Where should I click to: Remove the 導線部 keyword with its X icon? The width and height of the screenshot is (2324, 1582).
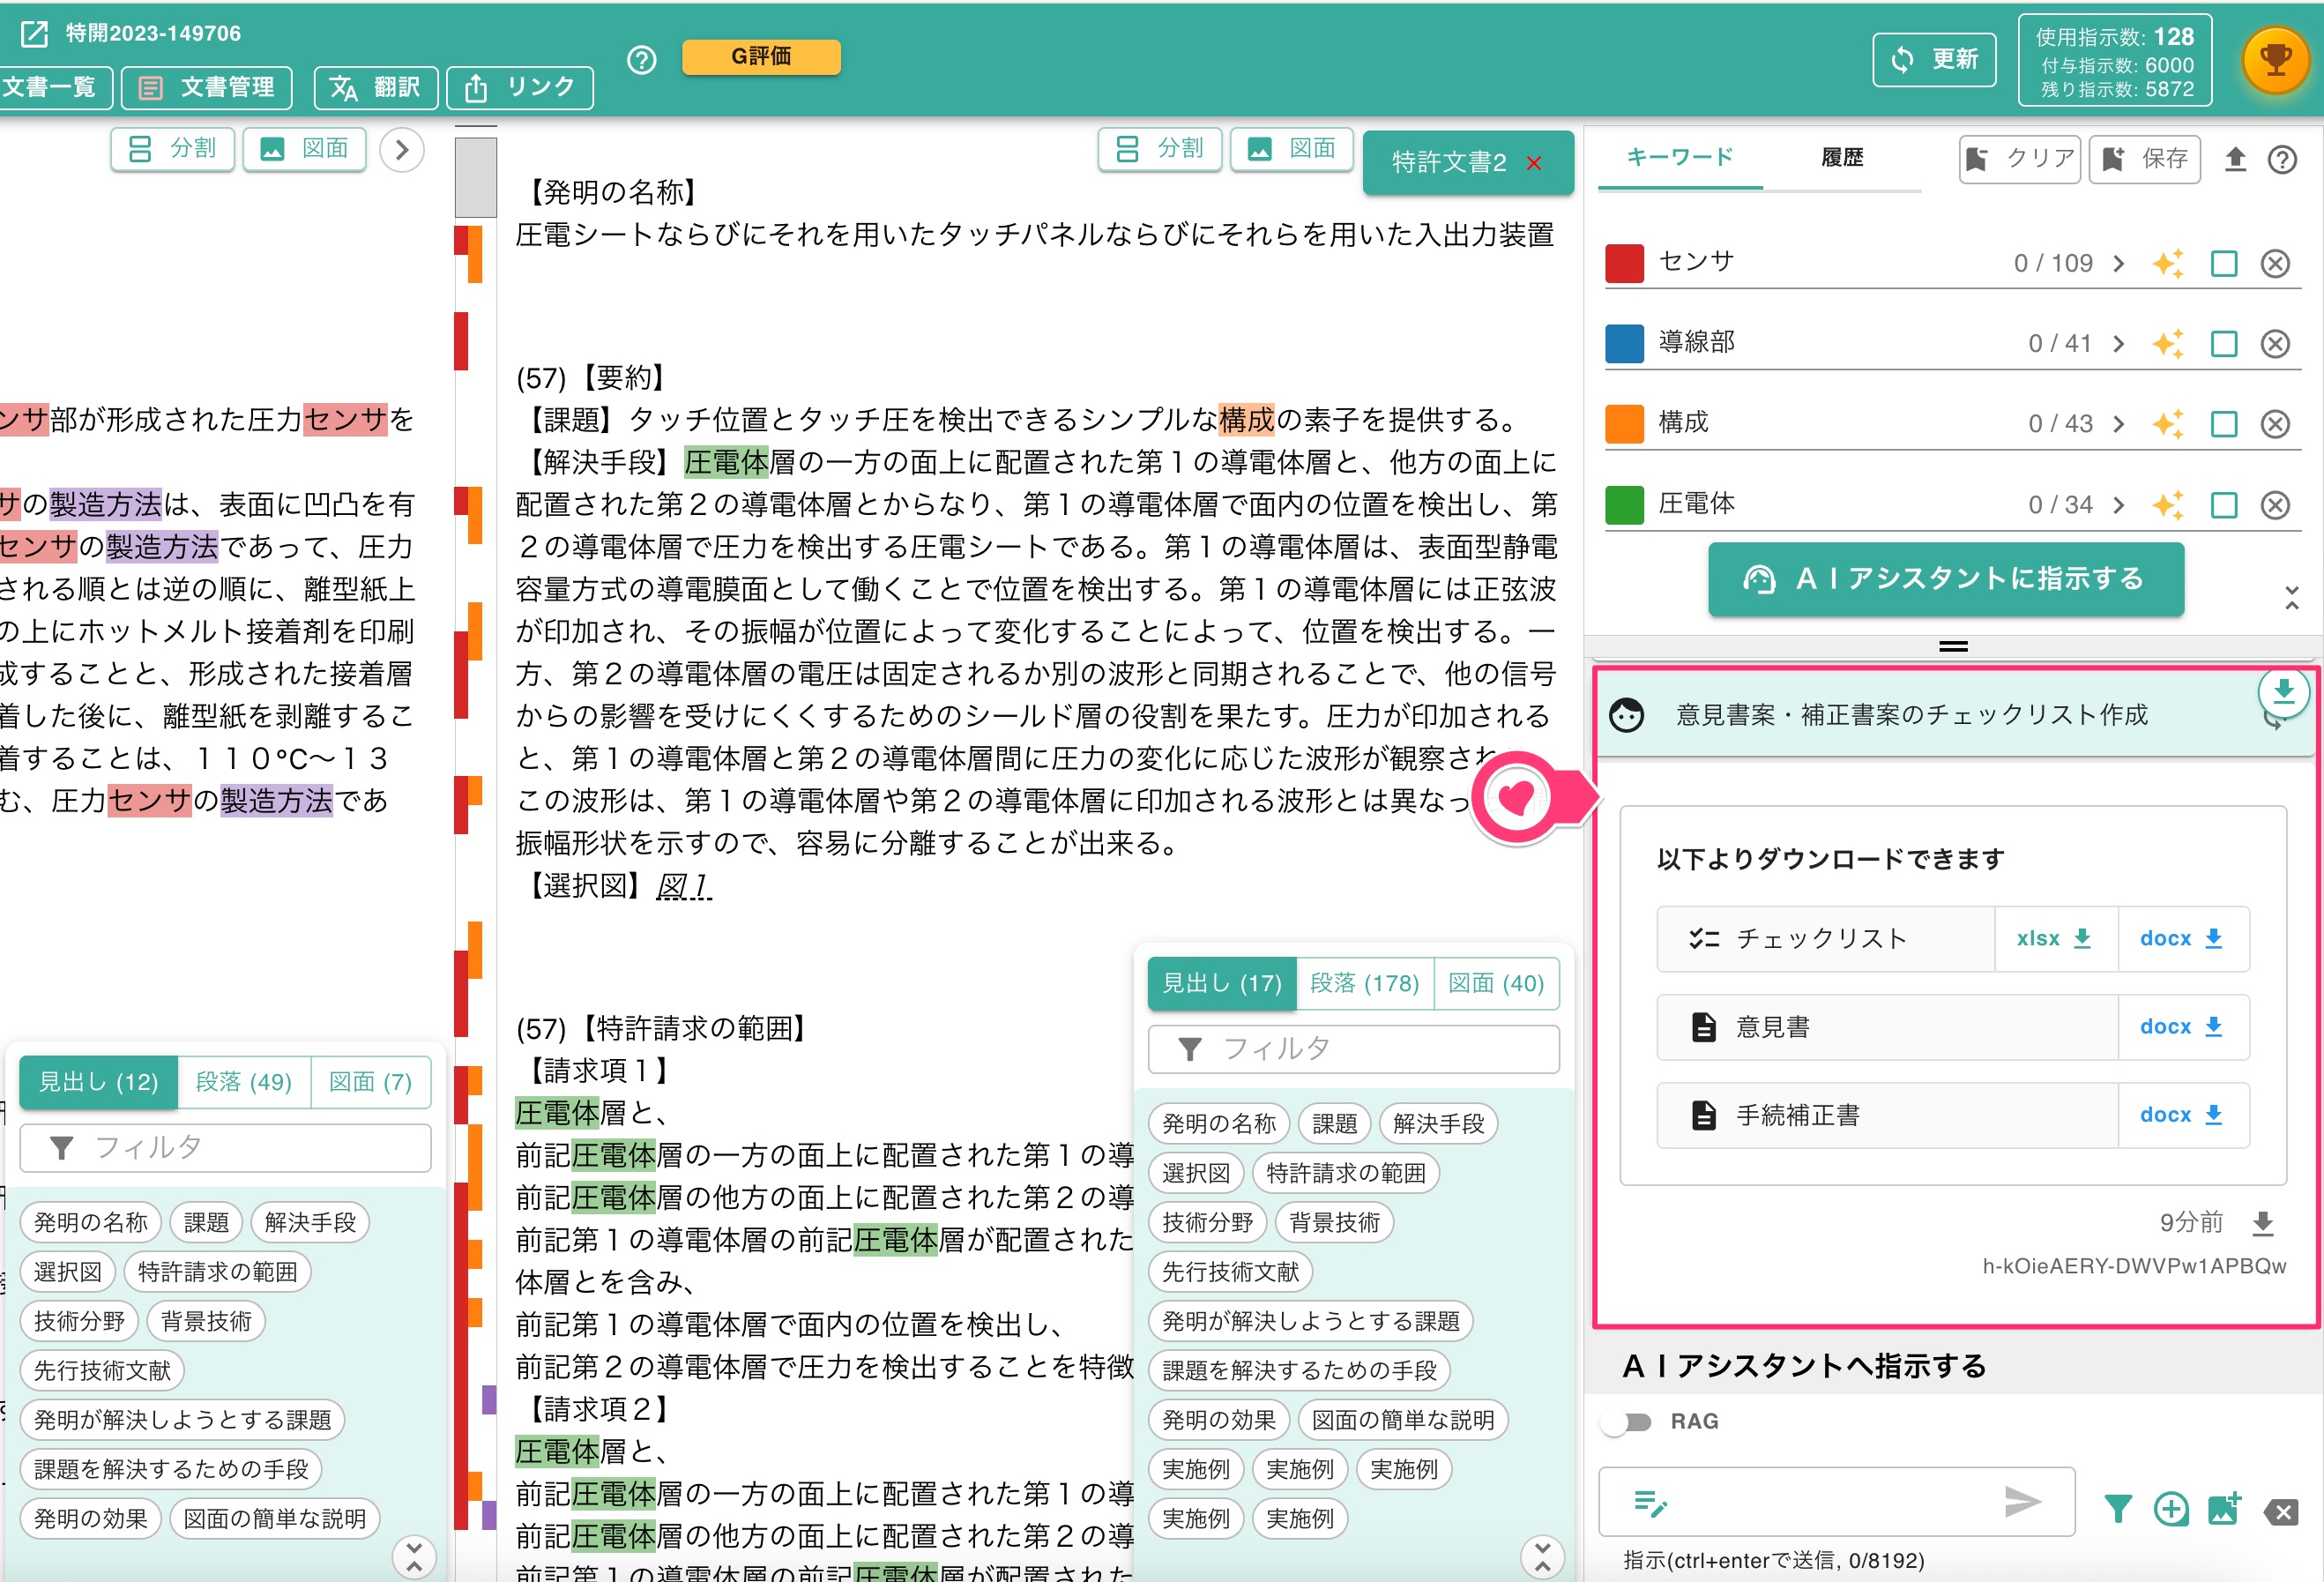click(x=2275, y=343)
